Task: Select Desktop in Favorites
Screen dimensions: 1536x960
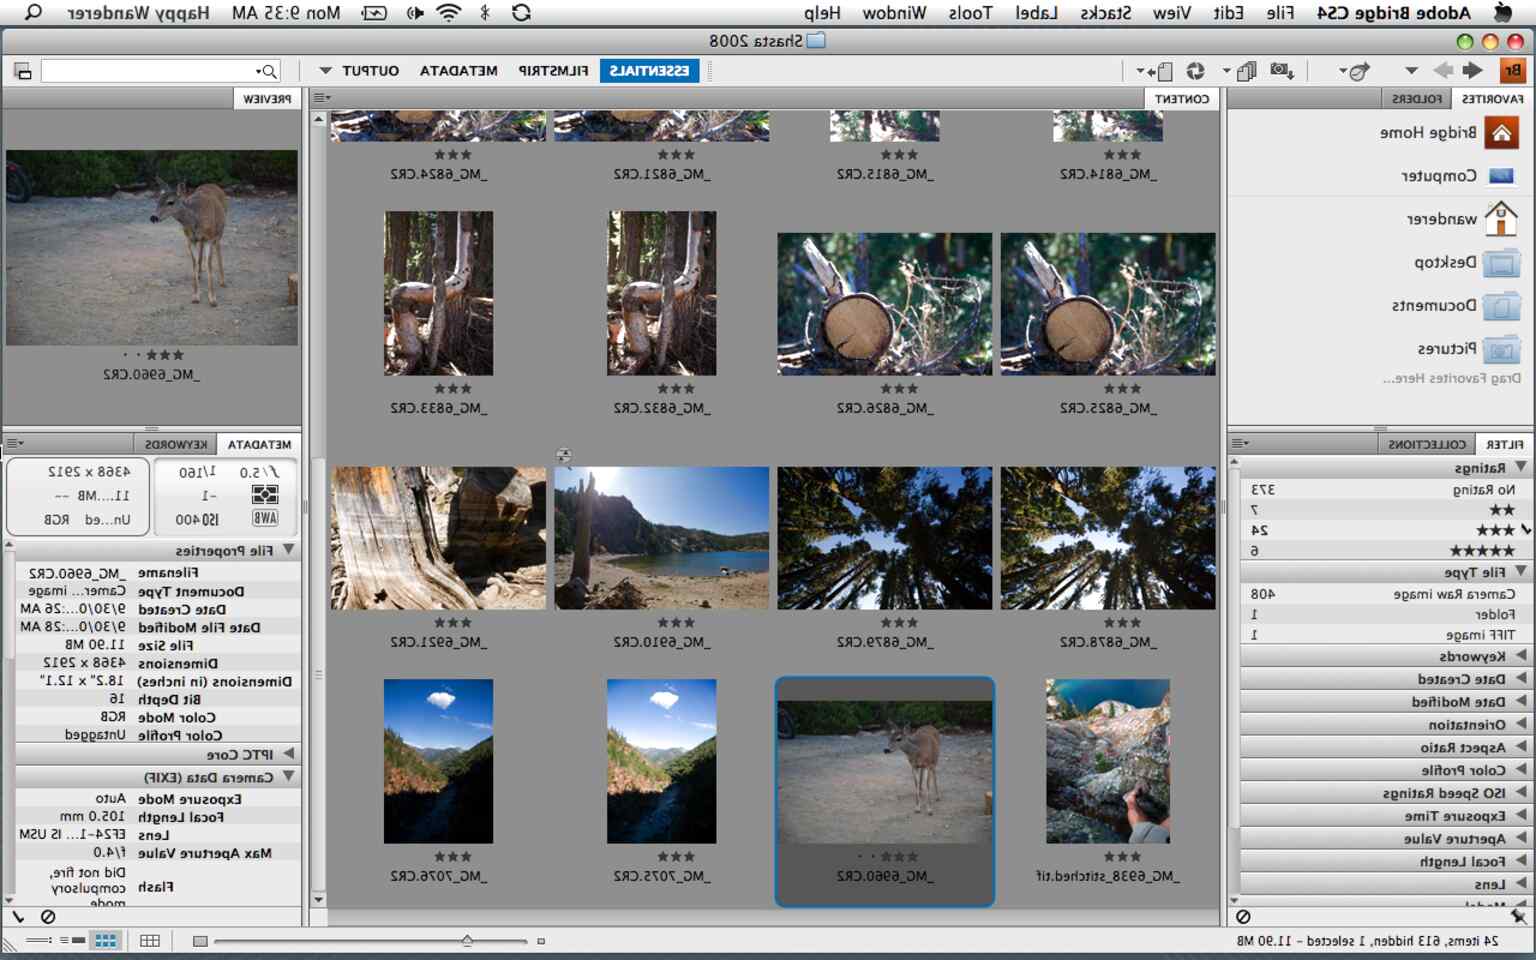Action: pos(1467,262)
